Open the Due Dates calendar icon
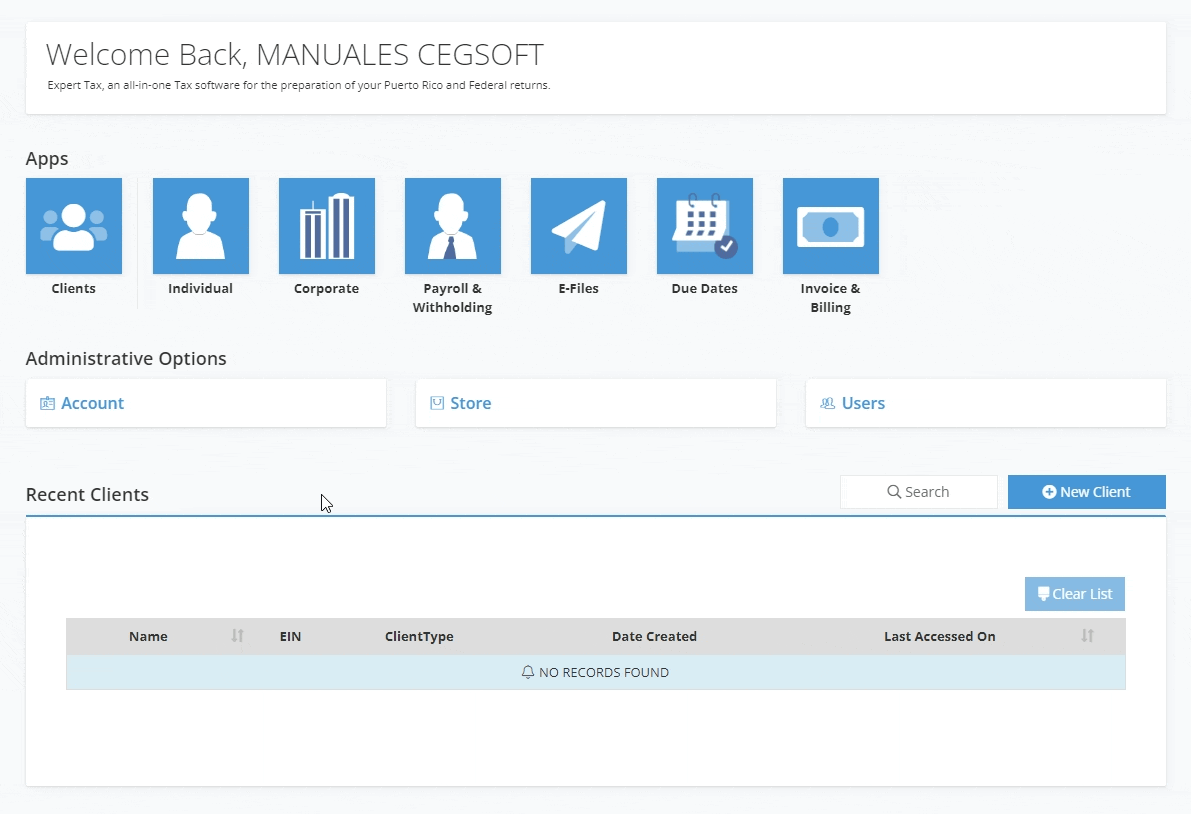This screenshot has width=1191, height=814. click(704, 226)
